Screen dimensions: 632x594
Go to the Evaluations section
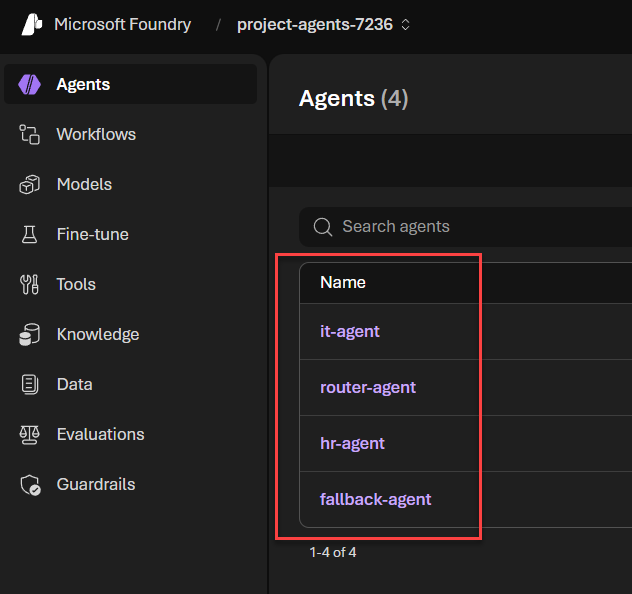point(100,435)
